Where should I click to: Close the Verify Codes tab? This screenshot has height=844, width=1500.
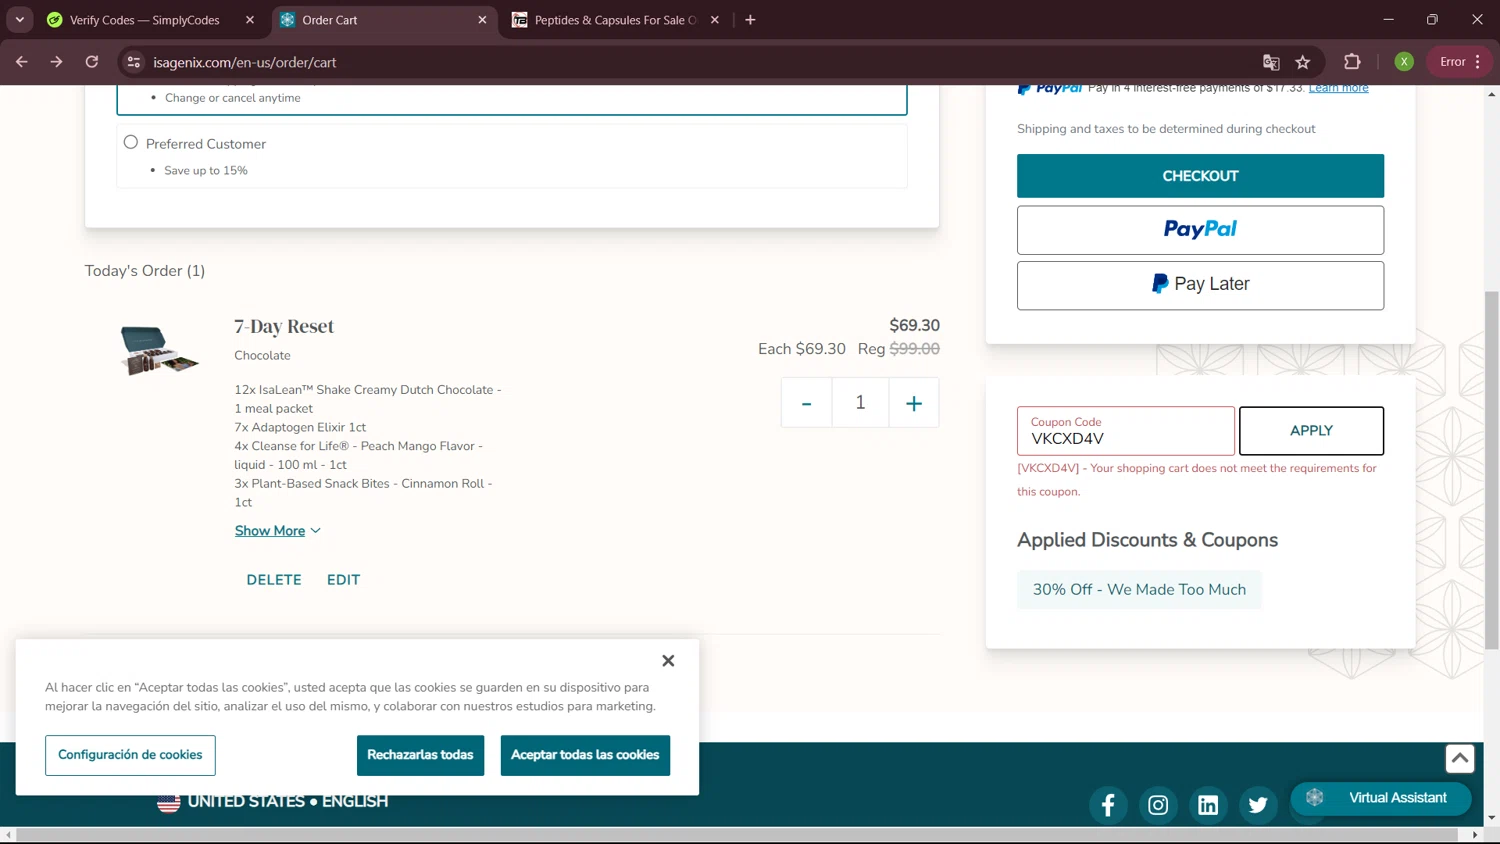pos(250,20)
